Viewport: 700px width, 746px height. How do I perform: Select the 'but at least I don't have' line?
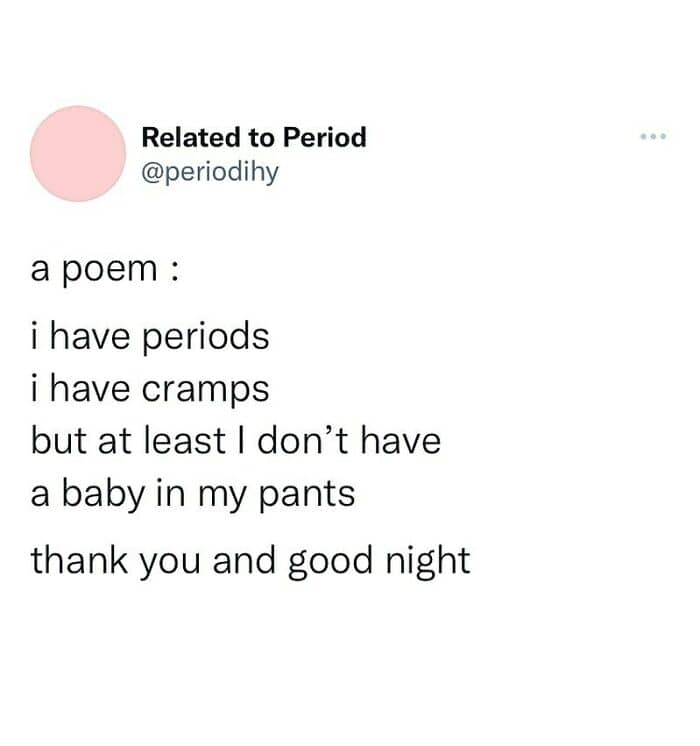tap(236, 440)
